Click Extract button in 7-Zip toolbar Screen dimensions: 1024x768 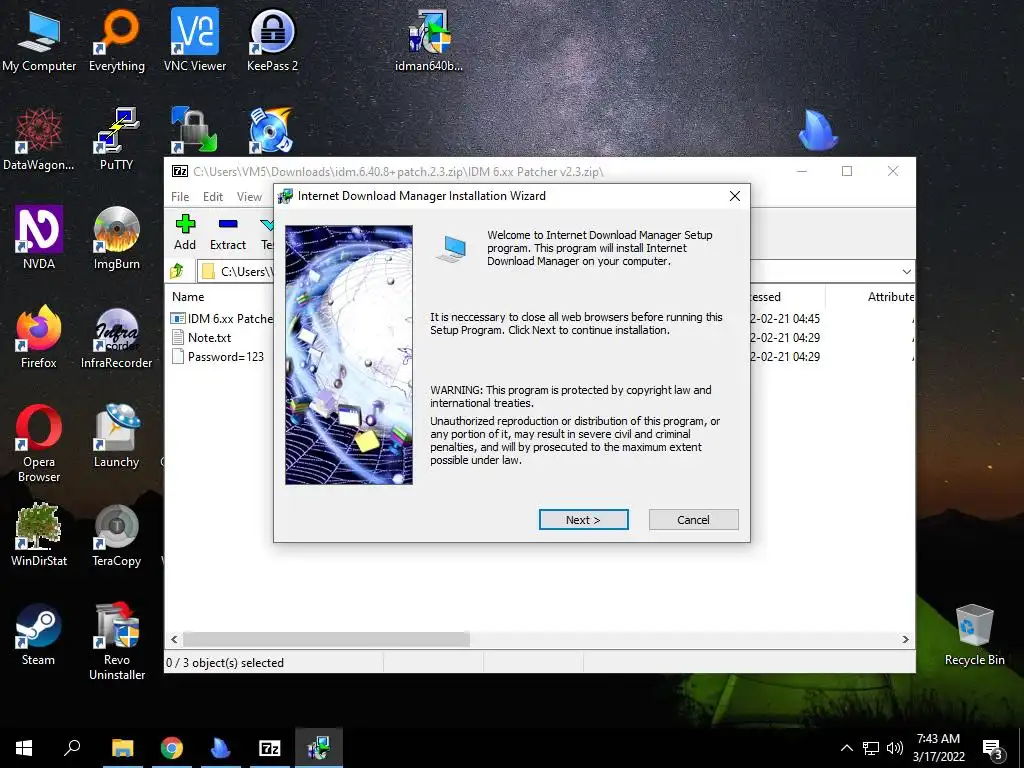click(228, 232)
